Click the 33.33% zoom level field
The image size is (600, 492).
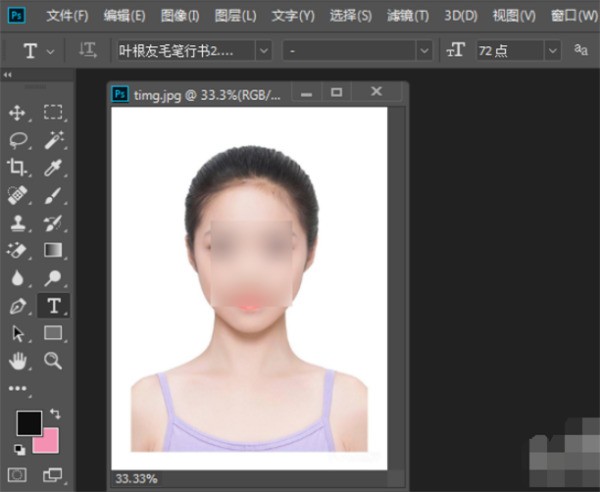(137, 478)
